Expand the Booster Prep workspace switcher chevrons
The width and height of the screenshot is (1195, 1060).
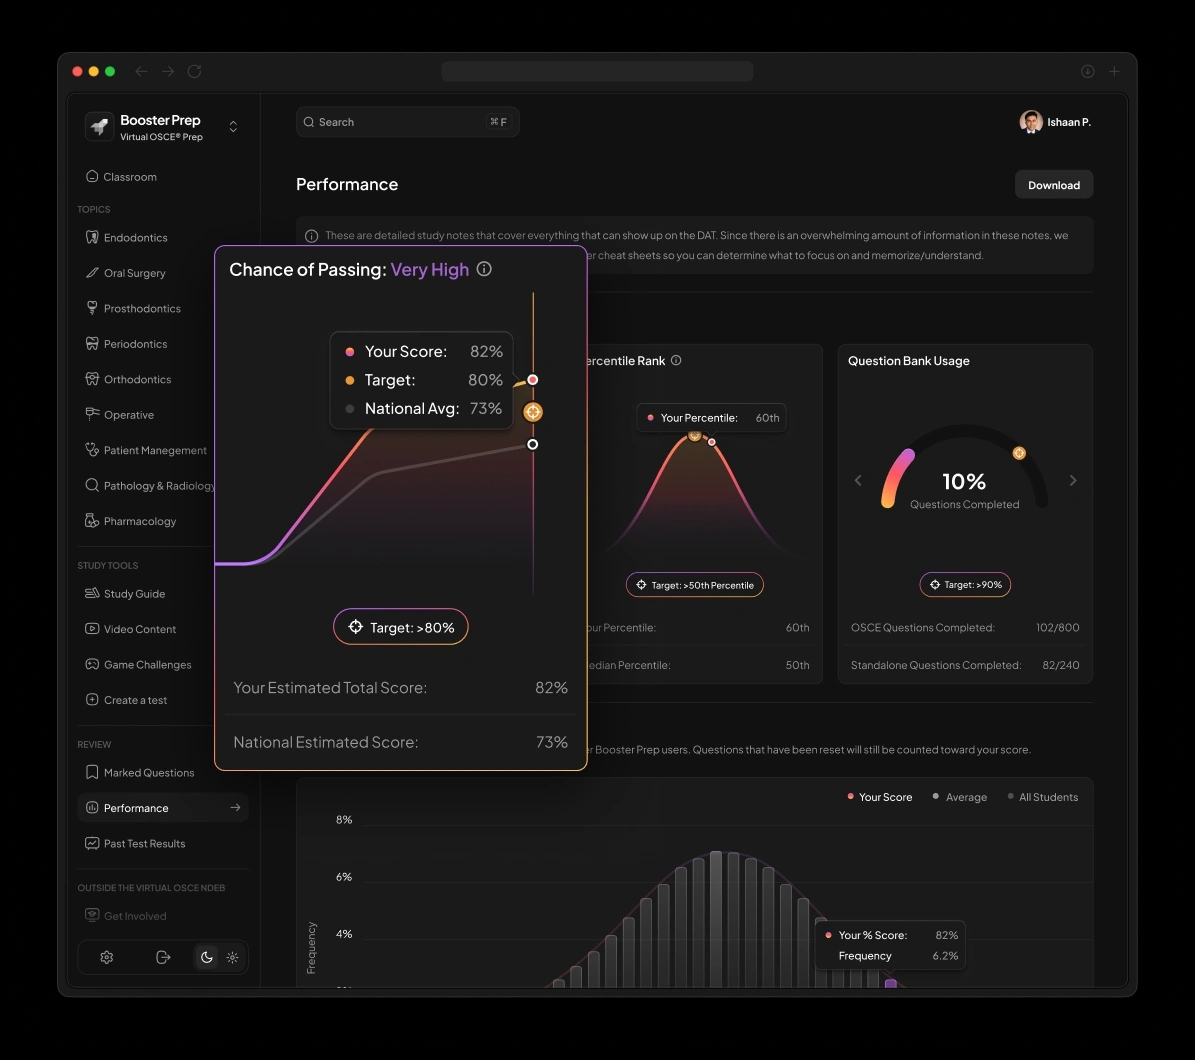[x=233, y=126]
